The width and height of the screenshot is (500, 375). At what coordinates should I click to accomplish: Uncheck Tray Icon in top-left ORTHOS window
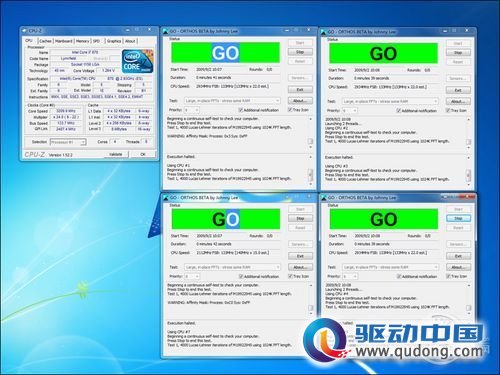click(x=298, y=110)
